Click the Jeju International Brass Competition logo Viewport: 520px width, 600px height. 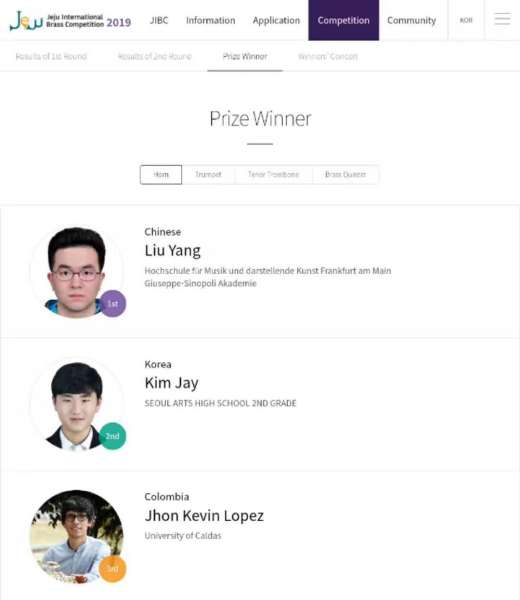point(70,21)
